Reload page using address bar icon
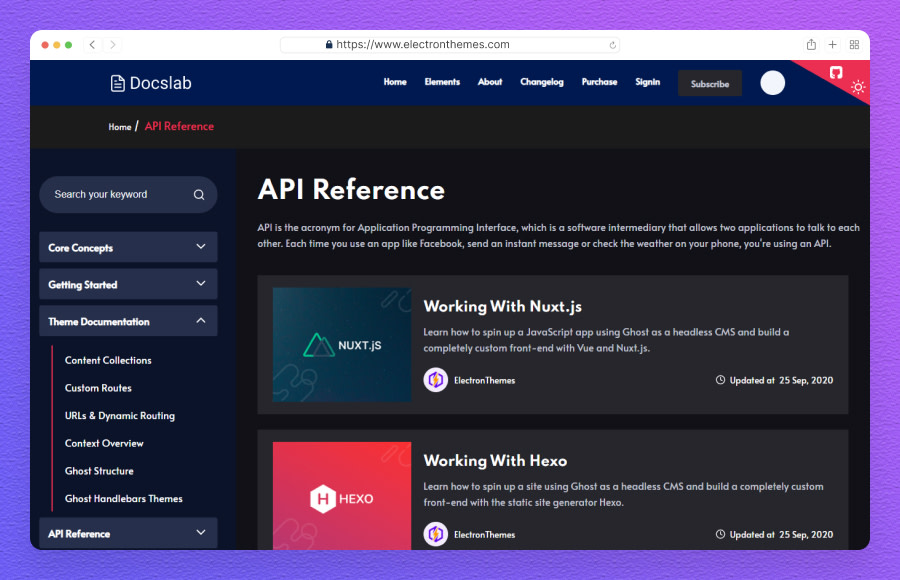 click(x=612, y=45)
